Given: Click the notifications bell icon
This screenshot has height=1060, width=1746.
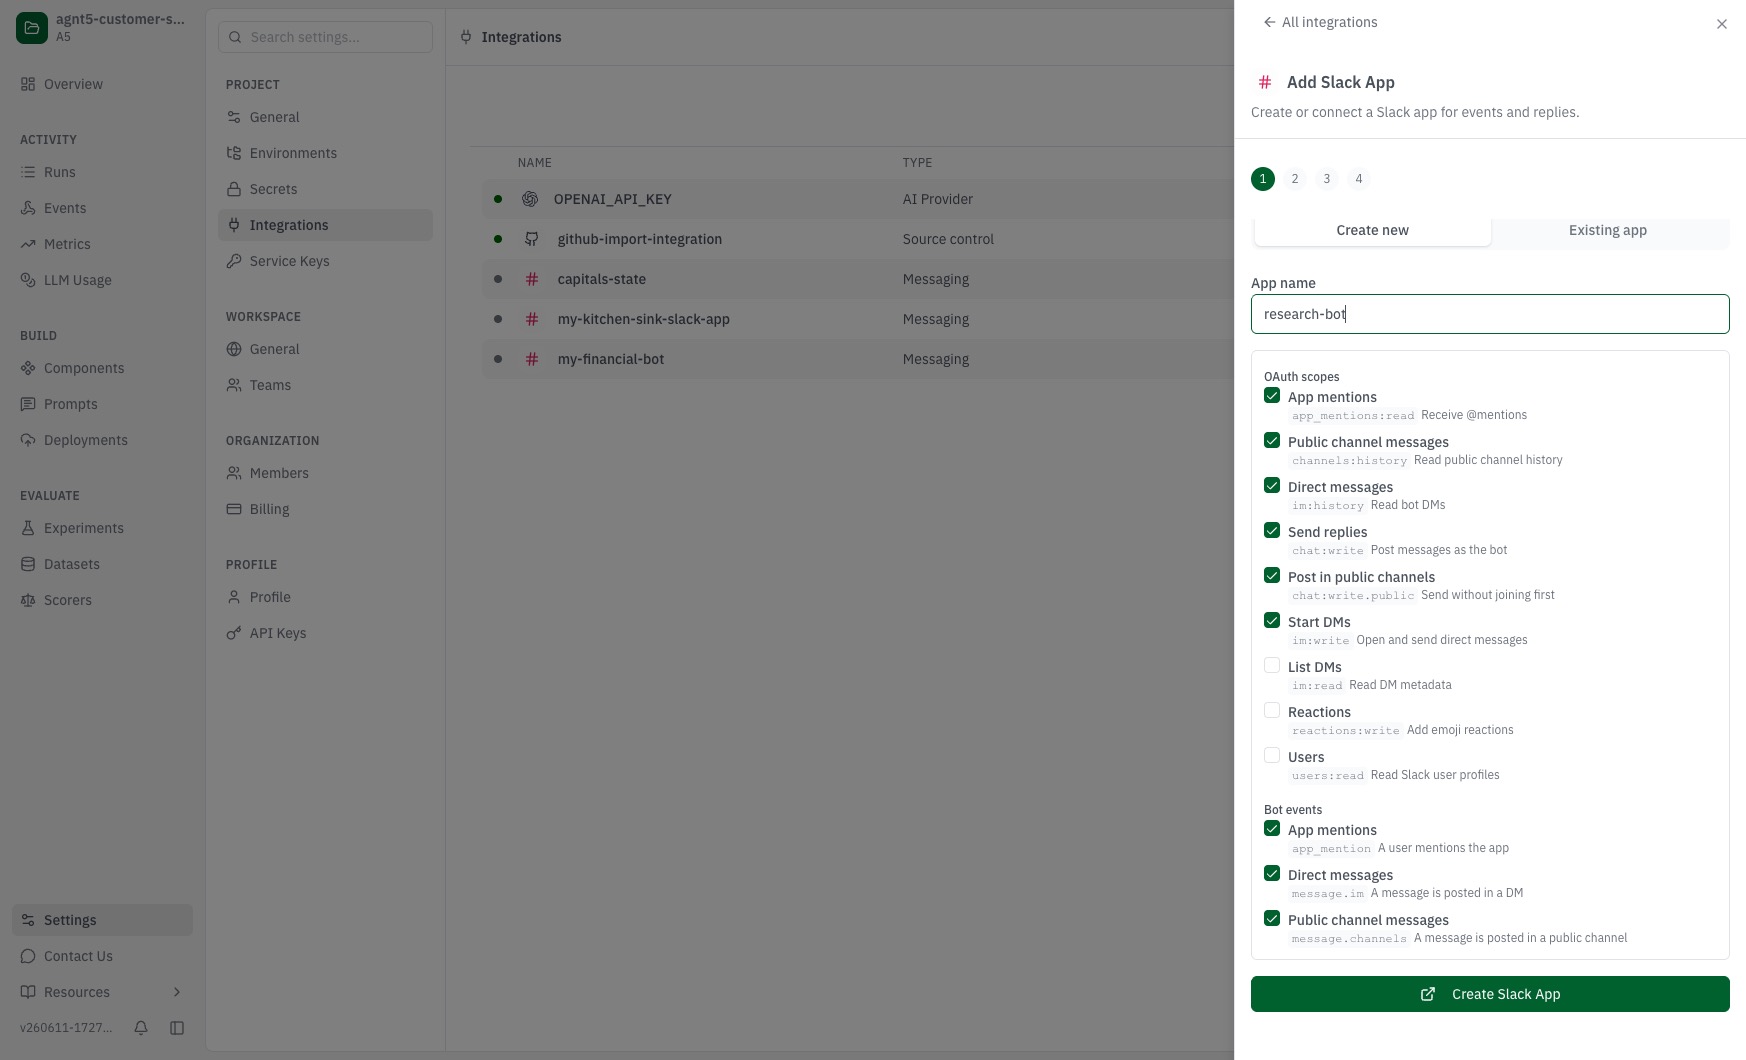Looking at the screenshot, I should click(141, 1028).
